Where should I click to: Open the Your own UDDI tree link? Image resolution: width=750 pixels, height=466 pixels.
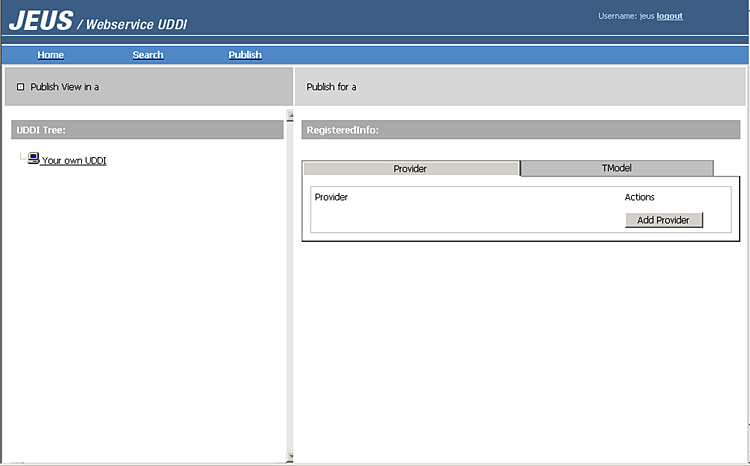[x=74, y=161]
